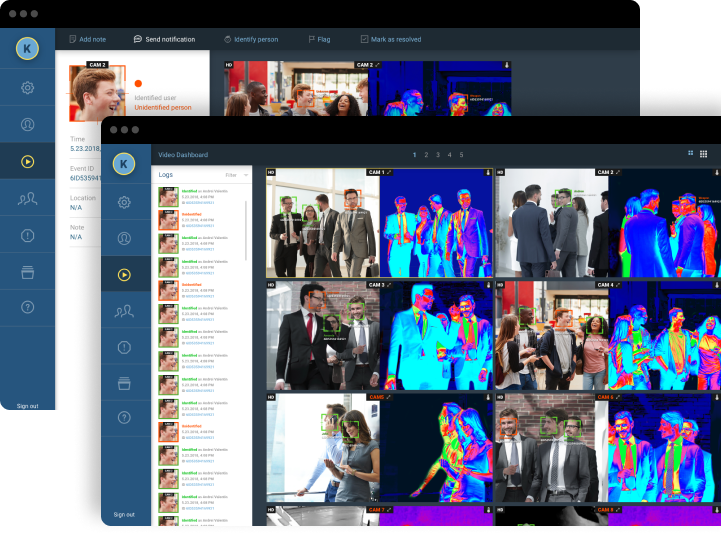The width and height of the screenshot is (721, 536).
Task: Click the K avatar in back window sidebar
Action: tap(27, 48)
